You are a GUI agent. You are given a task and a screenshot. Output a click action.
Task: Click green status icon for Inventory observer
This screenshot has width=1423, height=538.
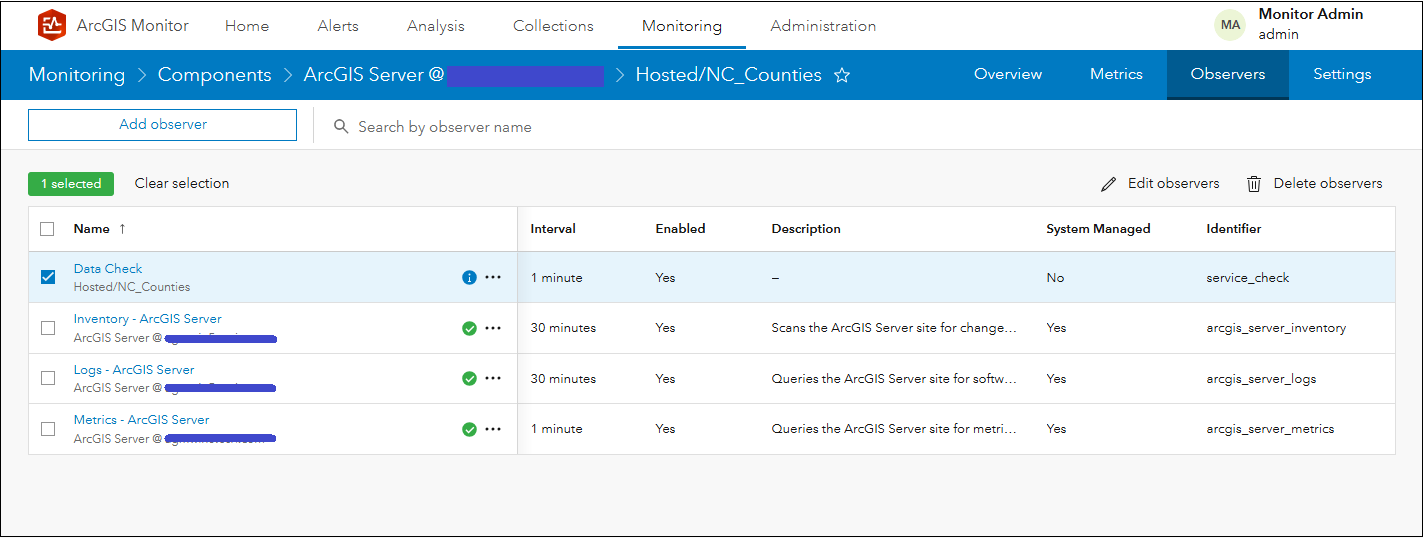469,328
